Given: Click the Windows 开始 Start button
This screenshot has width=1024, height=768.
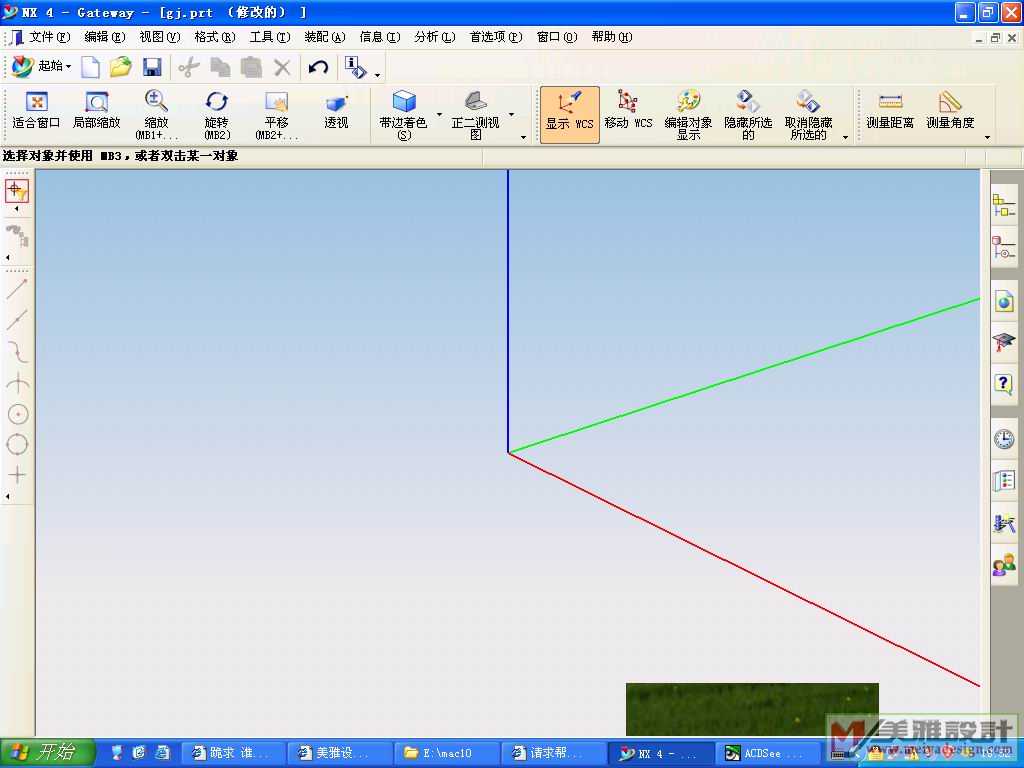Looking at the screenshot, I should [48, 752].
